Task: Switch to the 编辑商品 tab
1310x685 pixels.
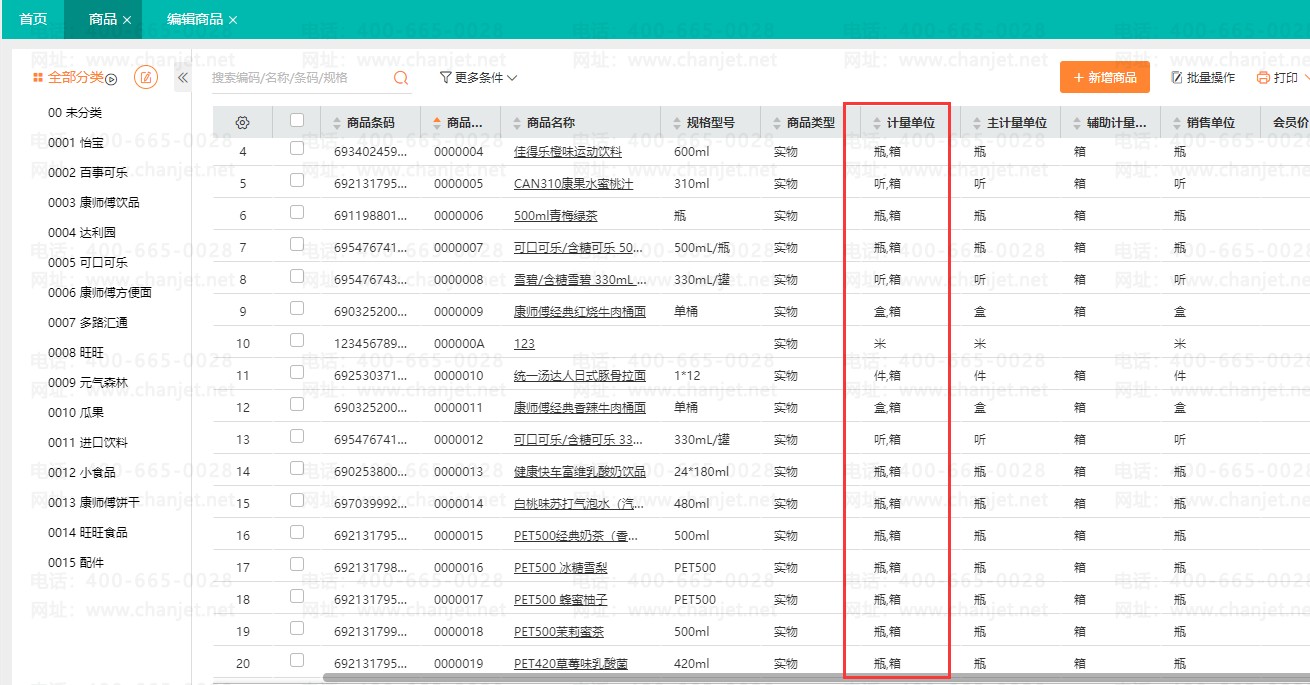Action: tap(194, 20)
